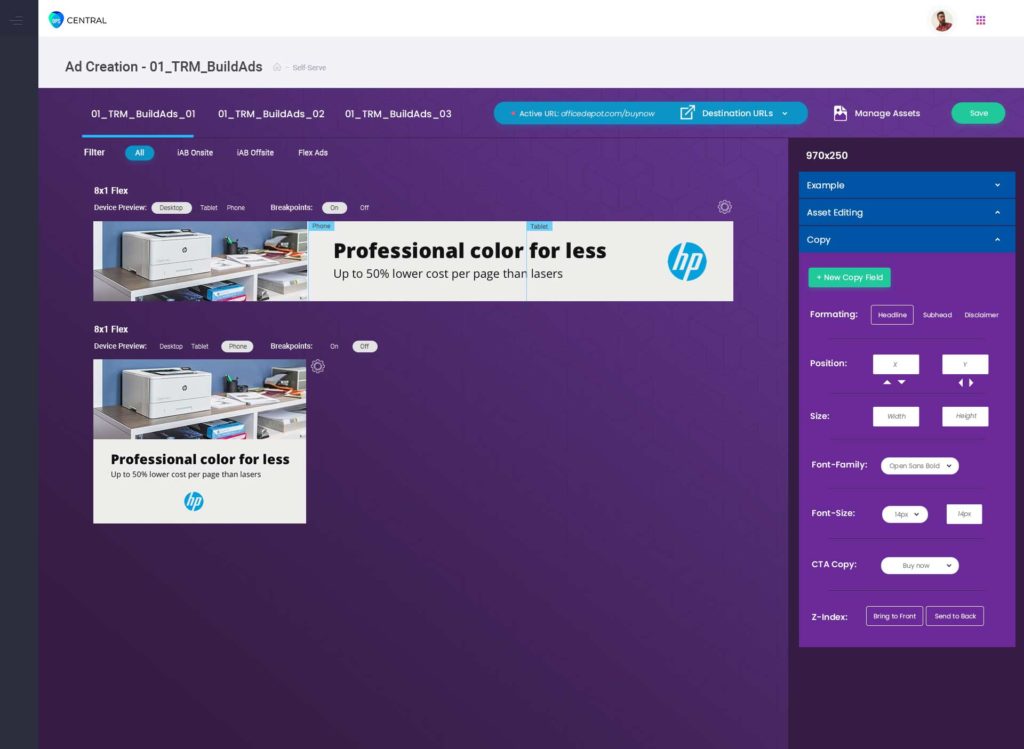Screen dimensions: 1024x749
Task: Switch to 01_TRM_BuildAds_02 tab
Action: [271, 114]
